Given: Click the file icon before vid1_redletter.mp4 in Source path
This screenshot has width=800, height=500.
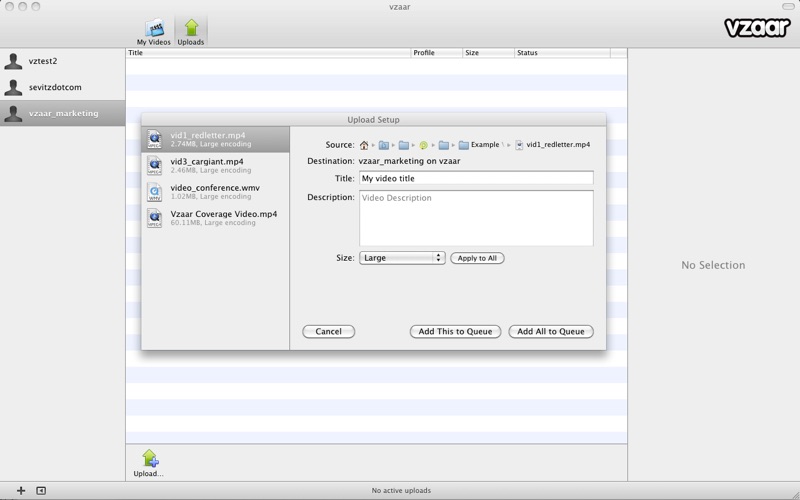Looking at the screenshot, I should [519, 145].
